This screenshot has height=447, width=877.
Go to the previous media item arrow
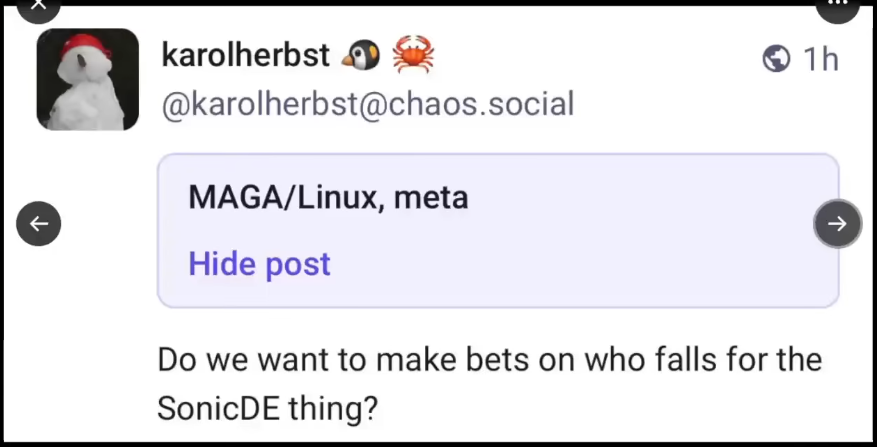[x=39, y=223]
